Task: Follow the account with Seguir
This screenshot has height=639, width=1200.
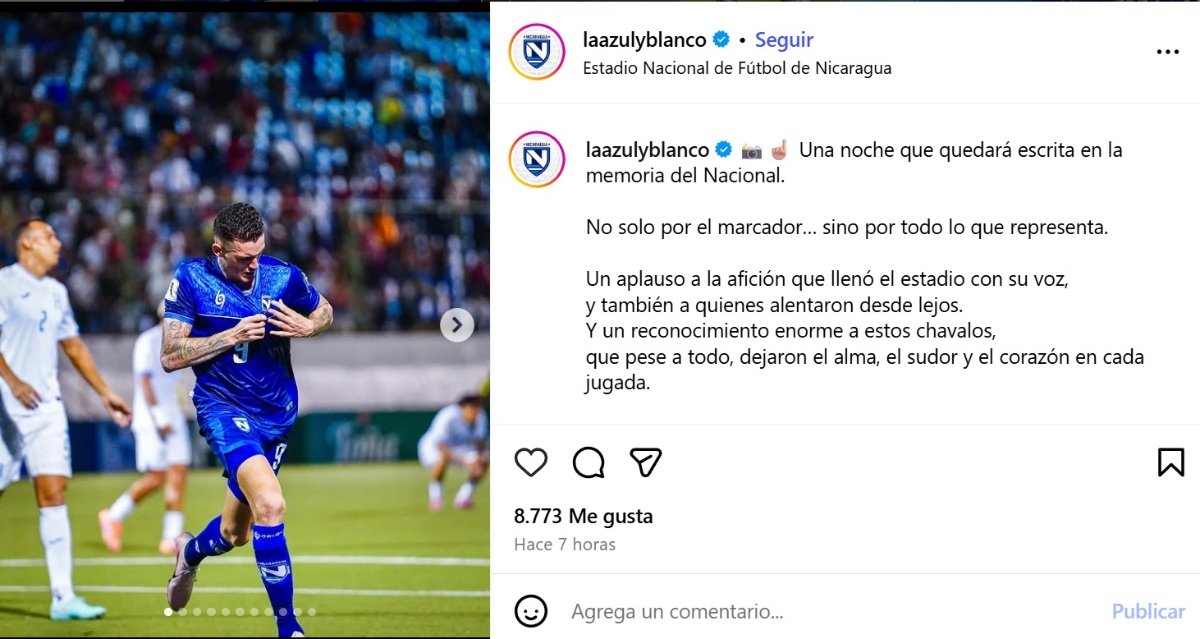Action: (x=784, y=40)
